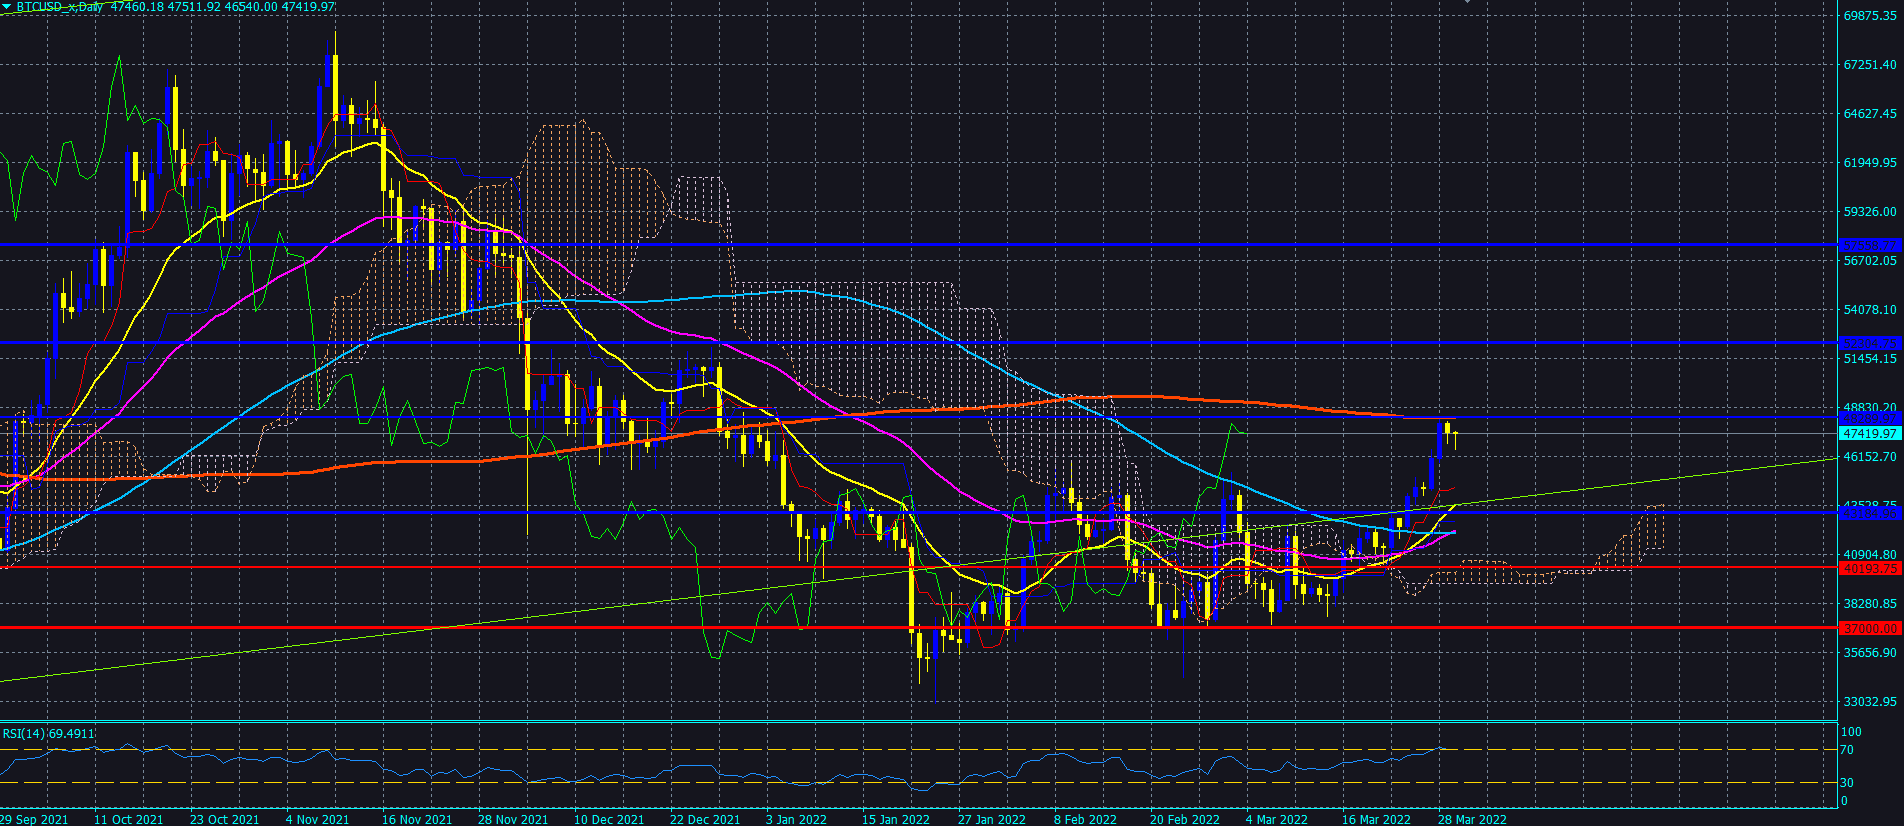Click the 28 Mar 2022 date label

(1472, 819)
